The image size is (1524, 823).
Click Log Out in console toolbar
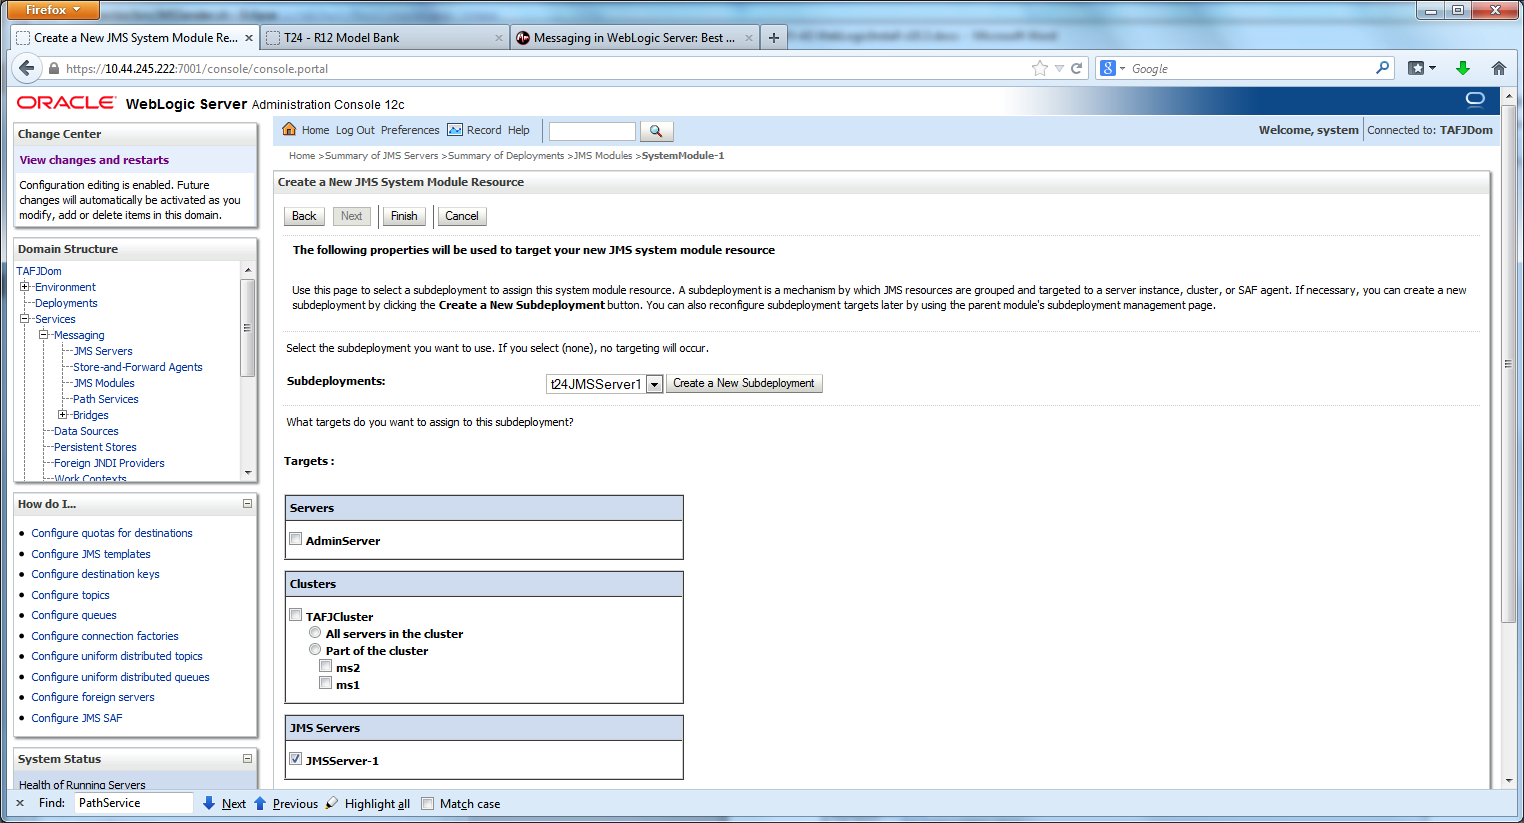tap(355, 130)
